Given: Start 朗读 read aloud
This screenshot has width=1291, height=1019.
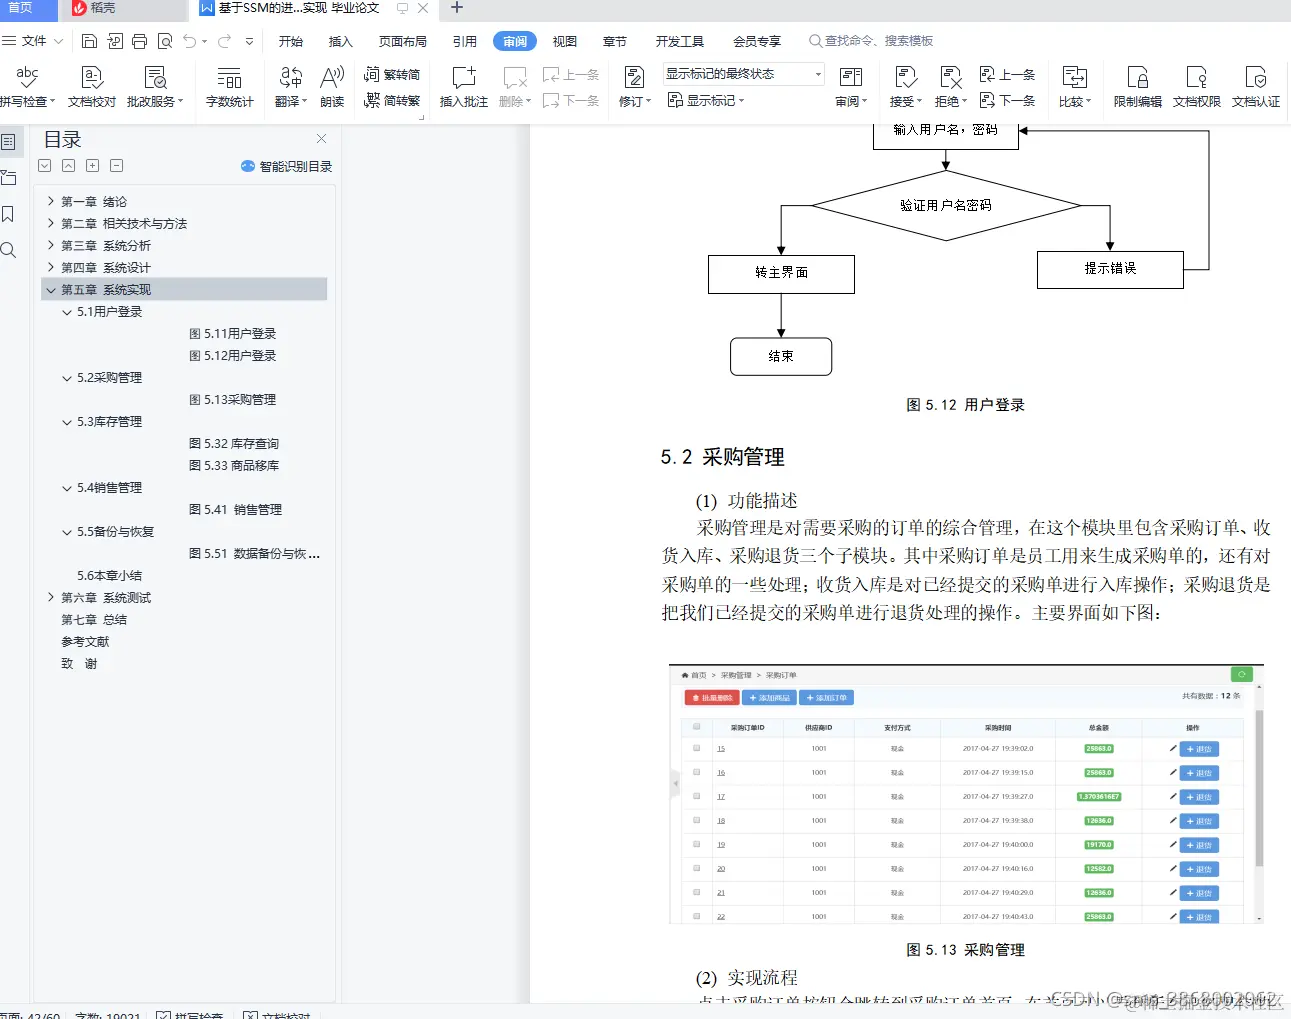Looking at the screenshot, I should (x=331, y=85).
